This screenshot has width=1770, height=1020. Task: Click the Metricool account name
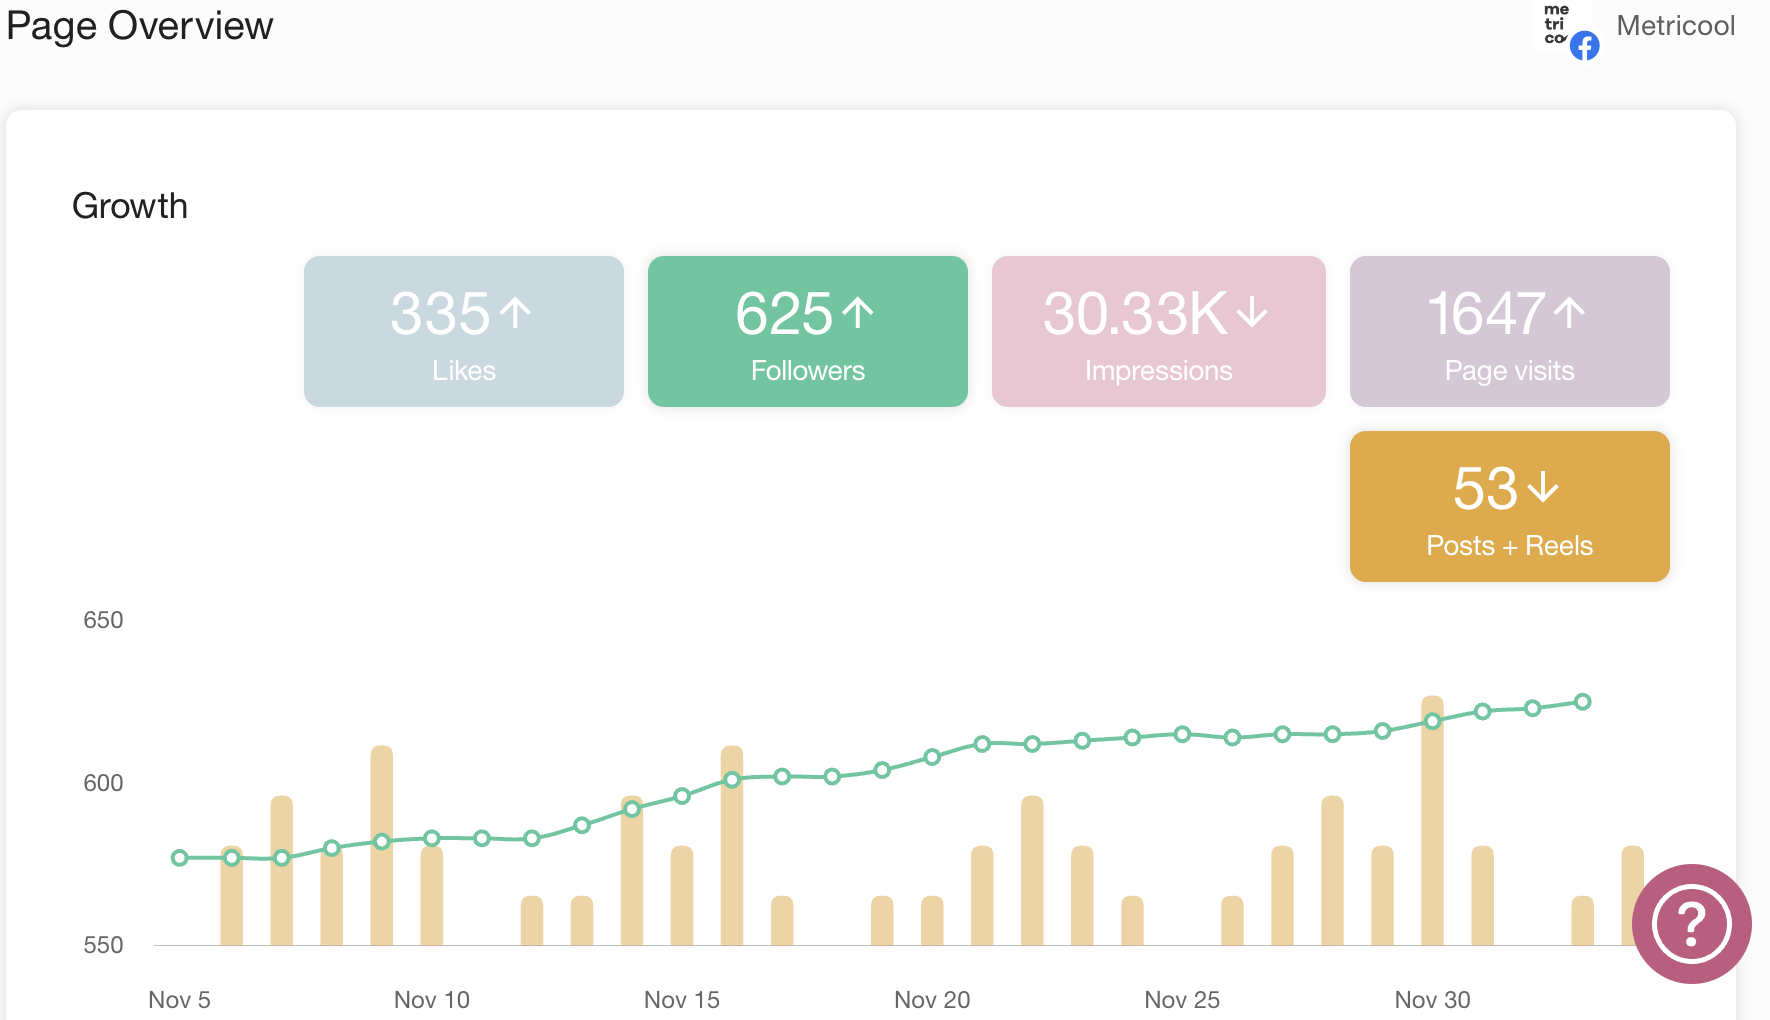(1676, 26)
